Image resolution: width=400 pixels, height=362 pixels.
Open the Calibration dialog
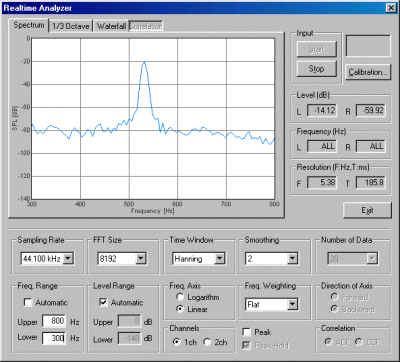[x=368, y=72]
